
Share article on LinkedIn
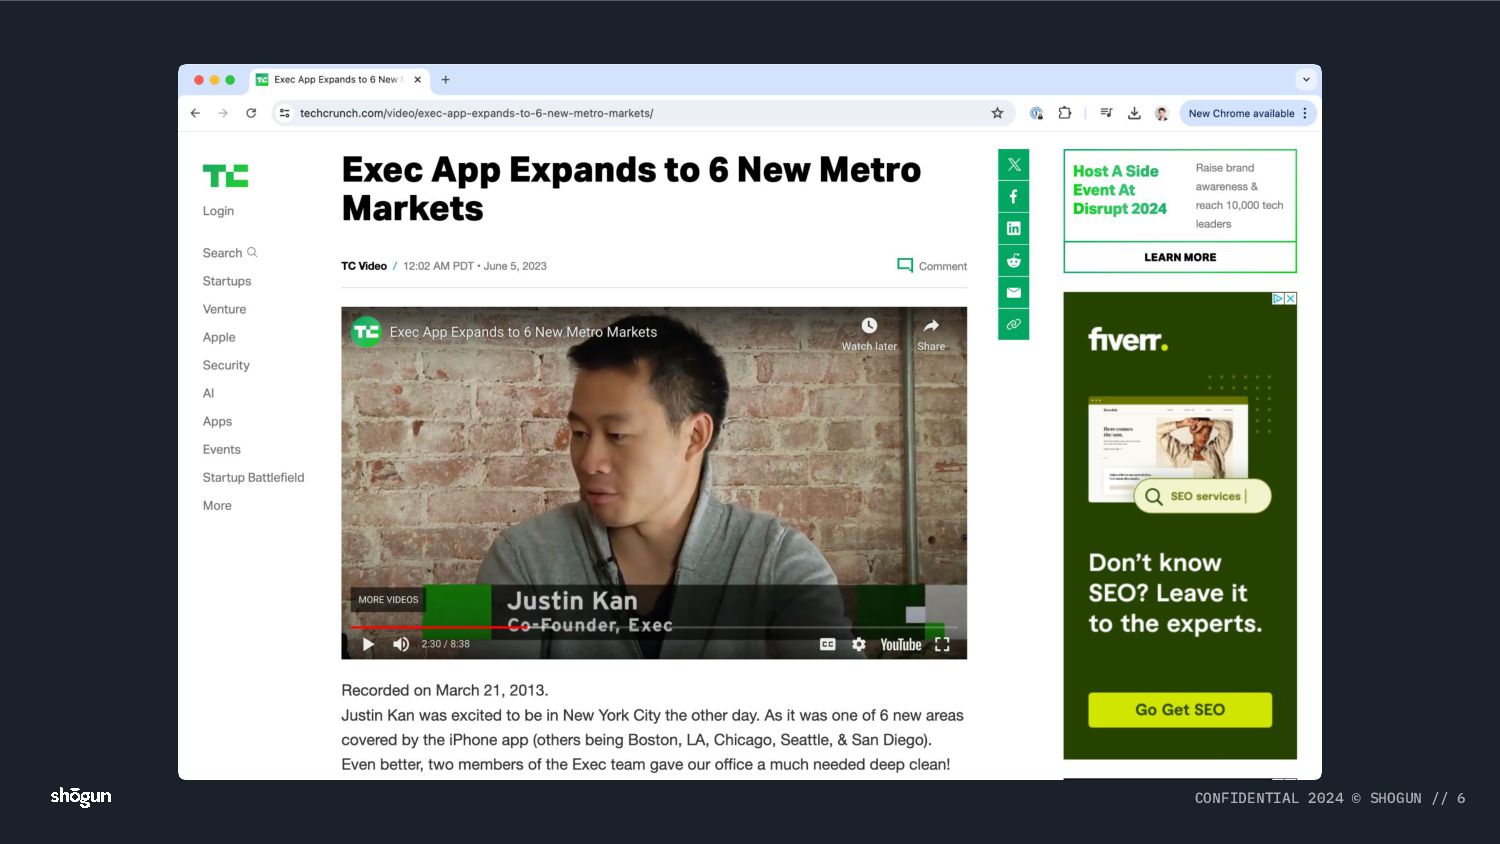(x=1013, y=229)
